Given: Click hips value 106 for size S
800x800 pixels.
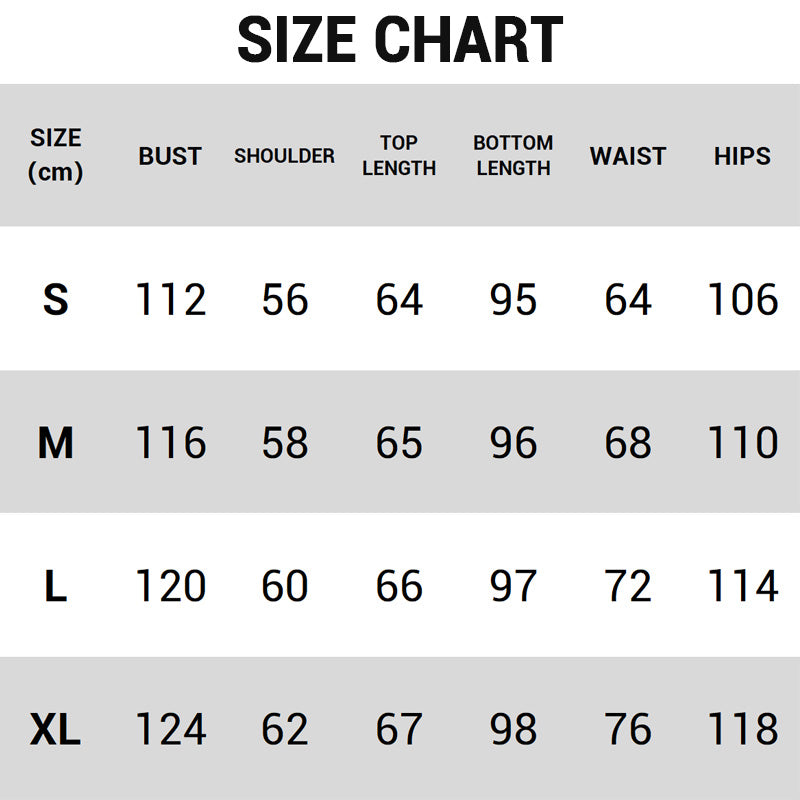Looking at the screenshot, I should pos(742,299).
